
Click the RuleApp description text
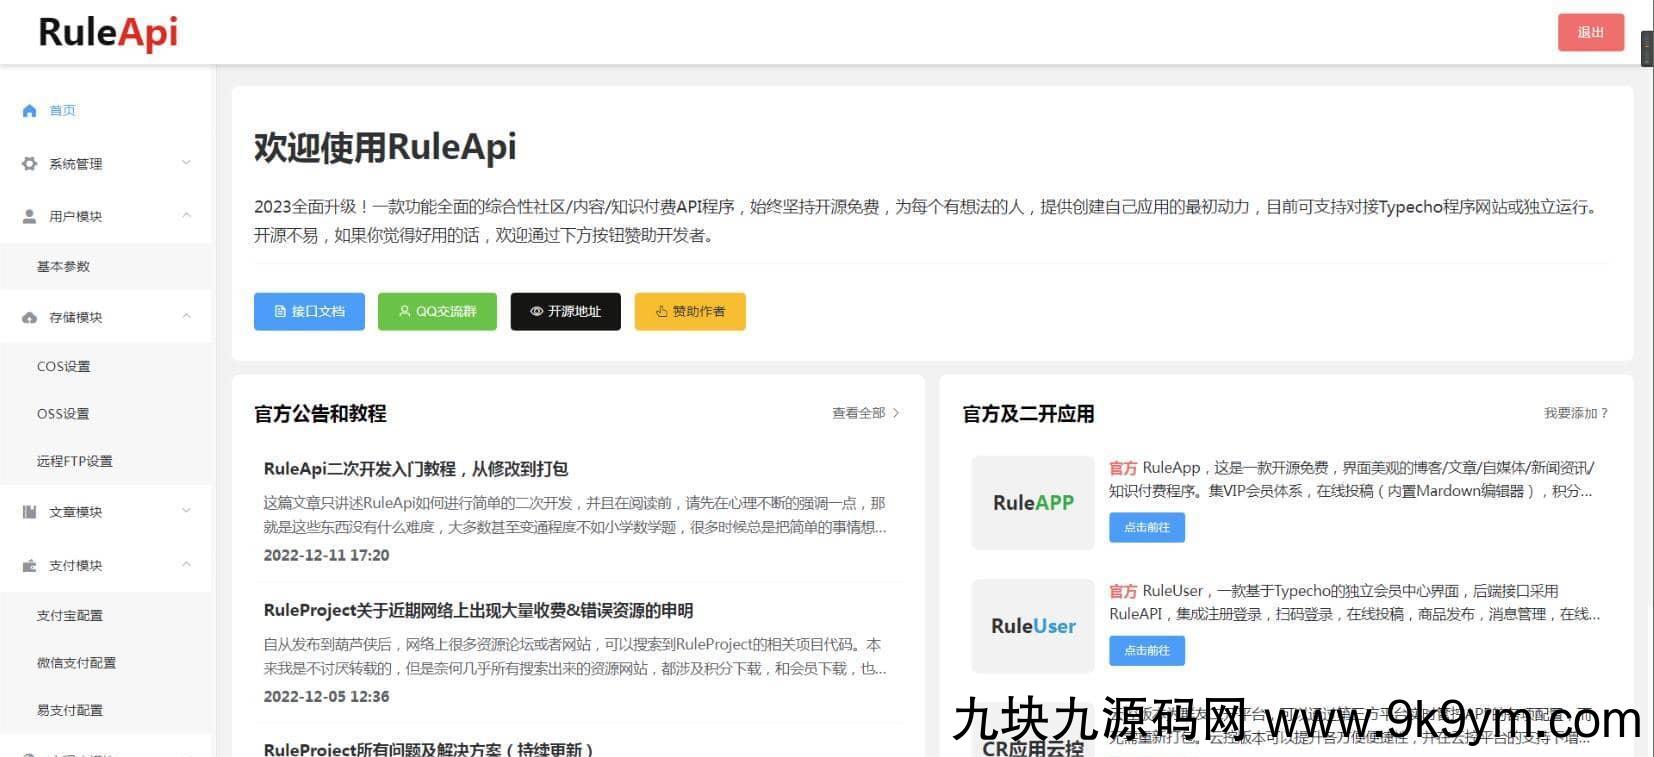coord(1353,479)
